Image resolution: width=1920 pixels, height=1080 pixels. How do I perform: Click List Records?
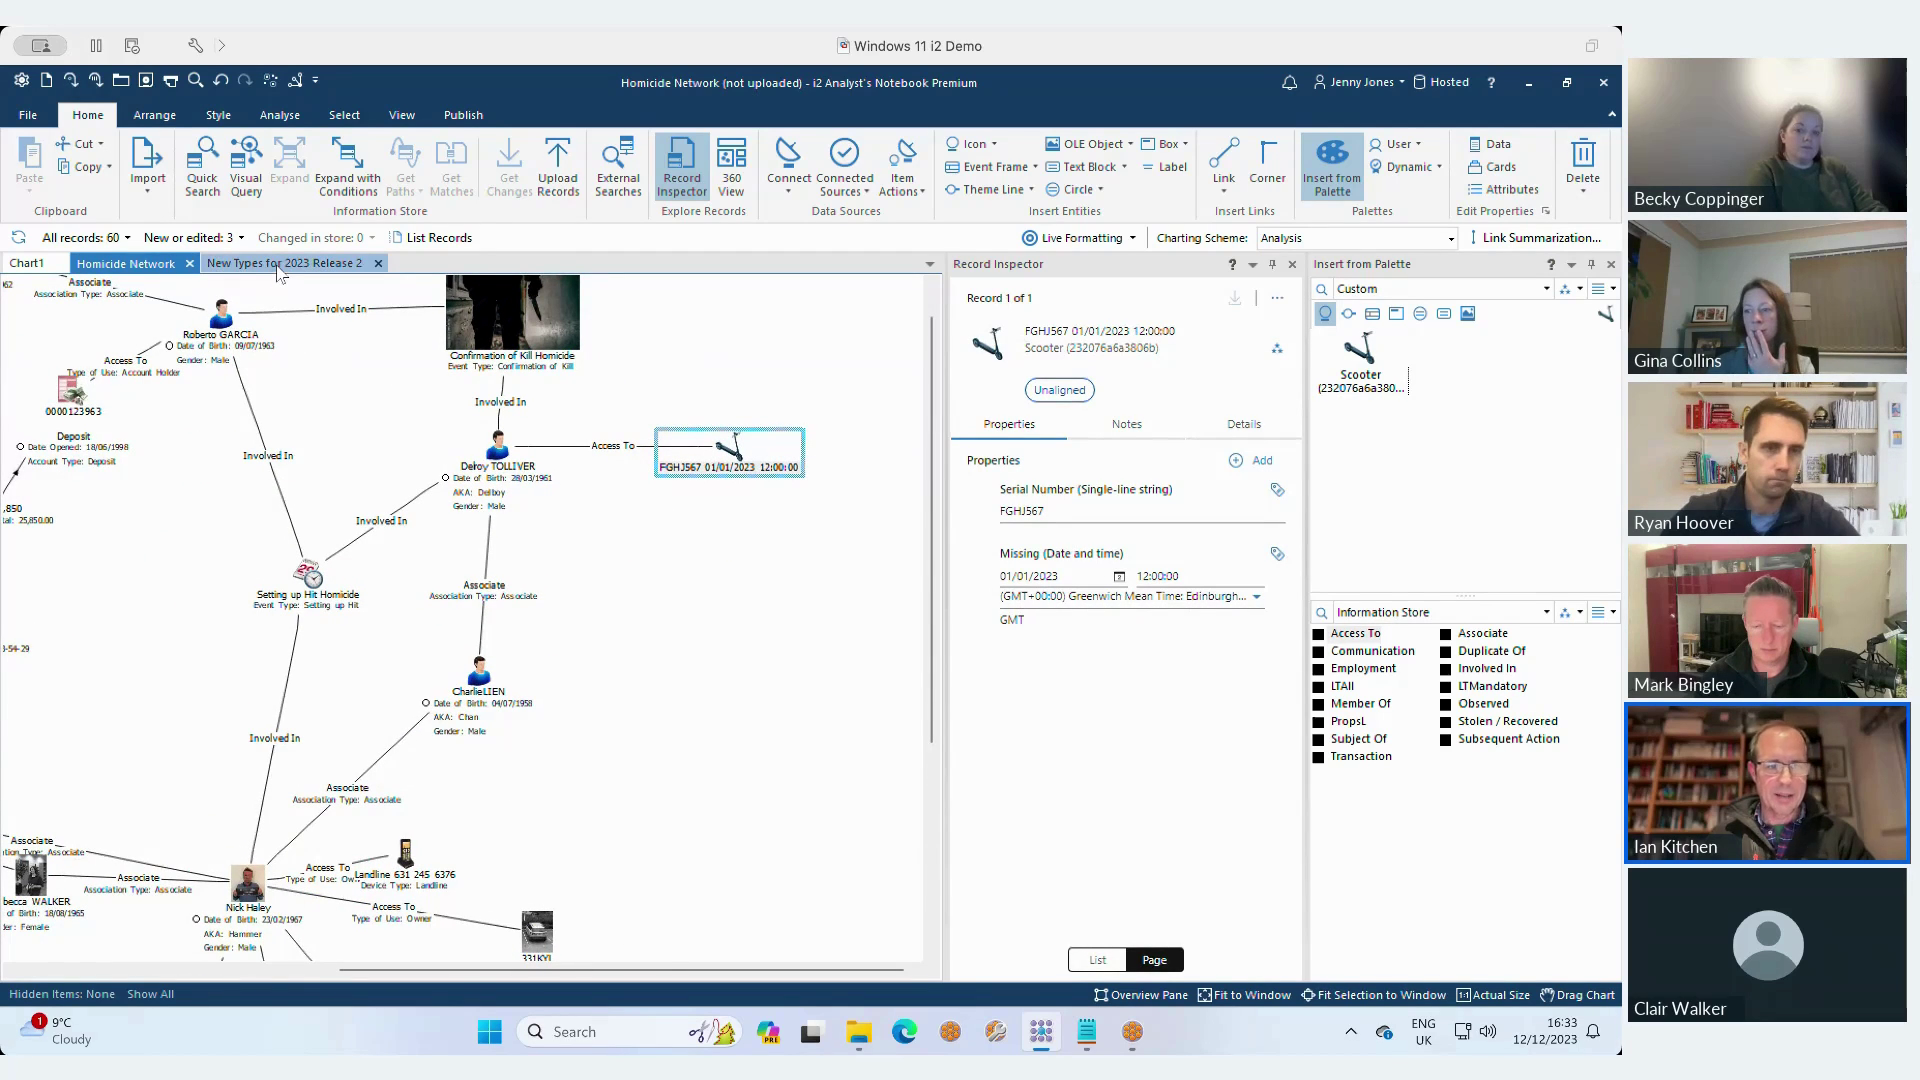tap(431, 238)
